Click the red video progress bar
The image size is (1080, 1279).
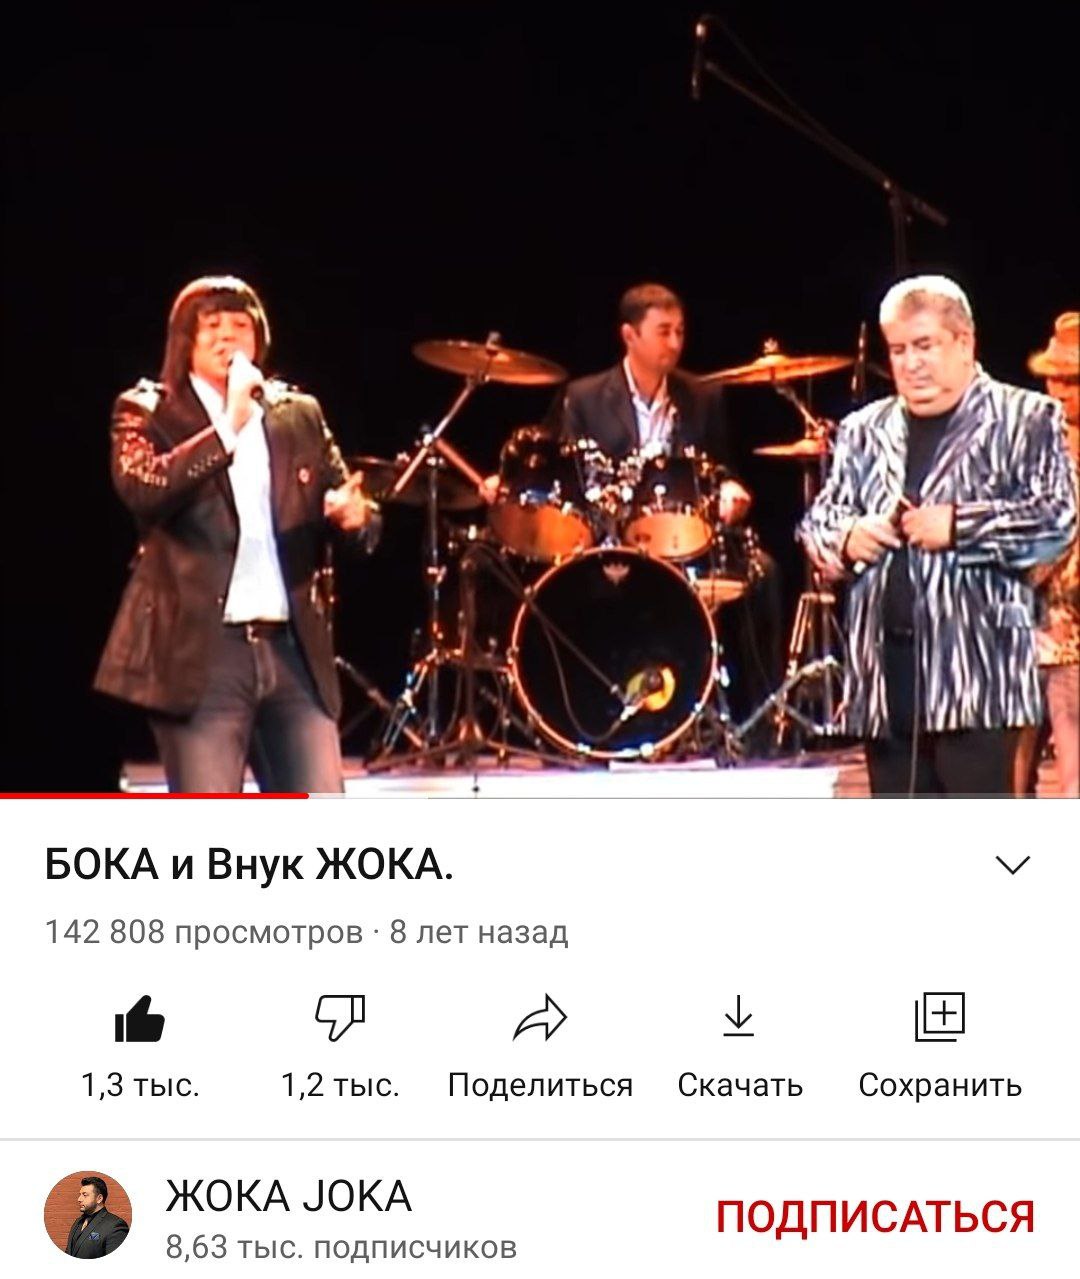tap(154, 796)
